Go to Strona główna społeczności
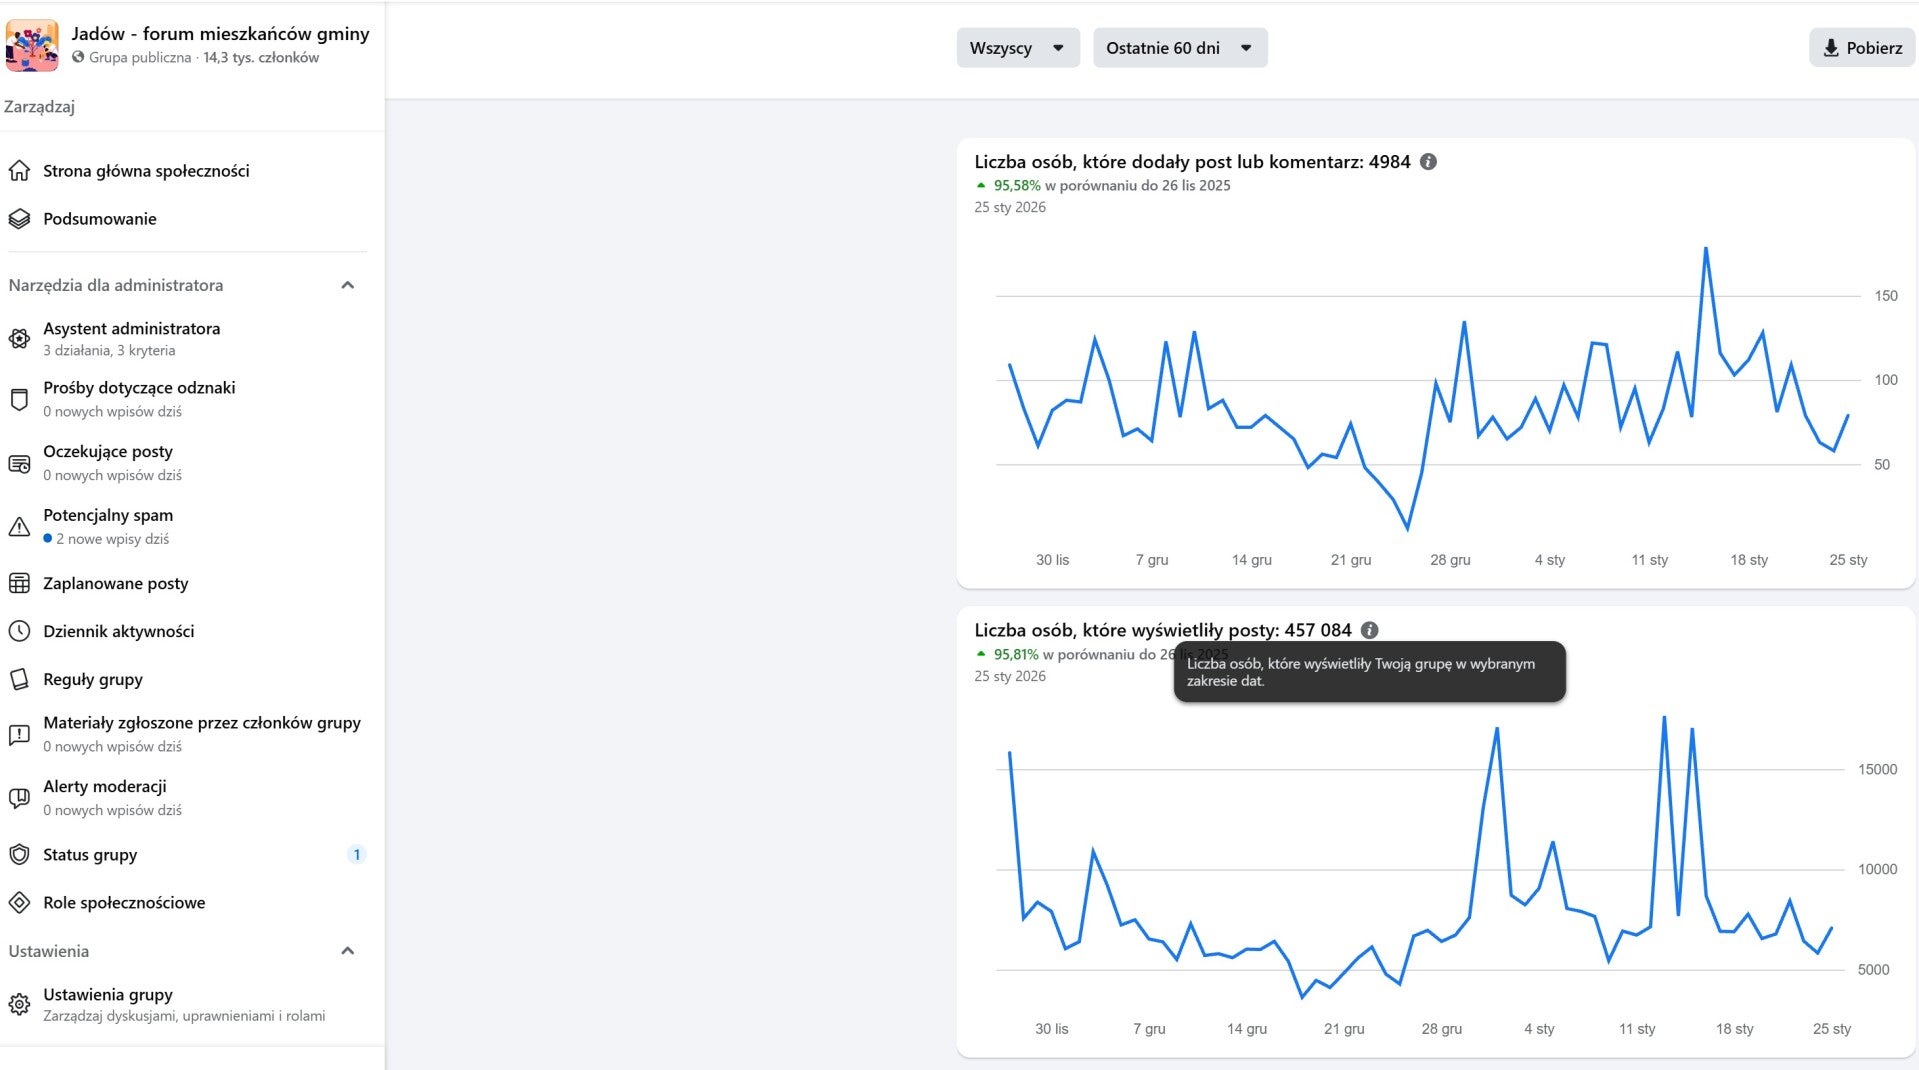Viewport: 1919px width, 1070px height. coord(146,171)
